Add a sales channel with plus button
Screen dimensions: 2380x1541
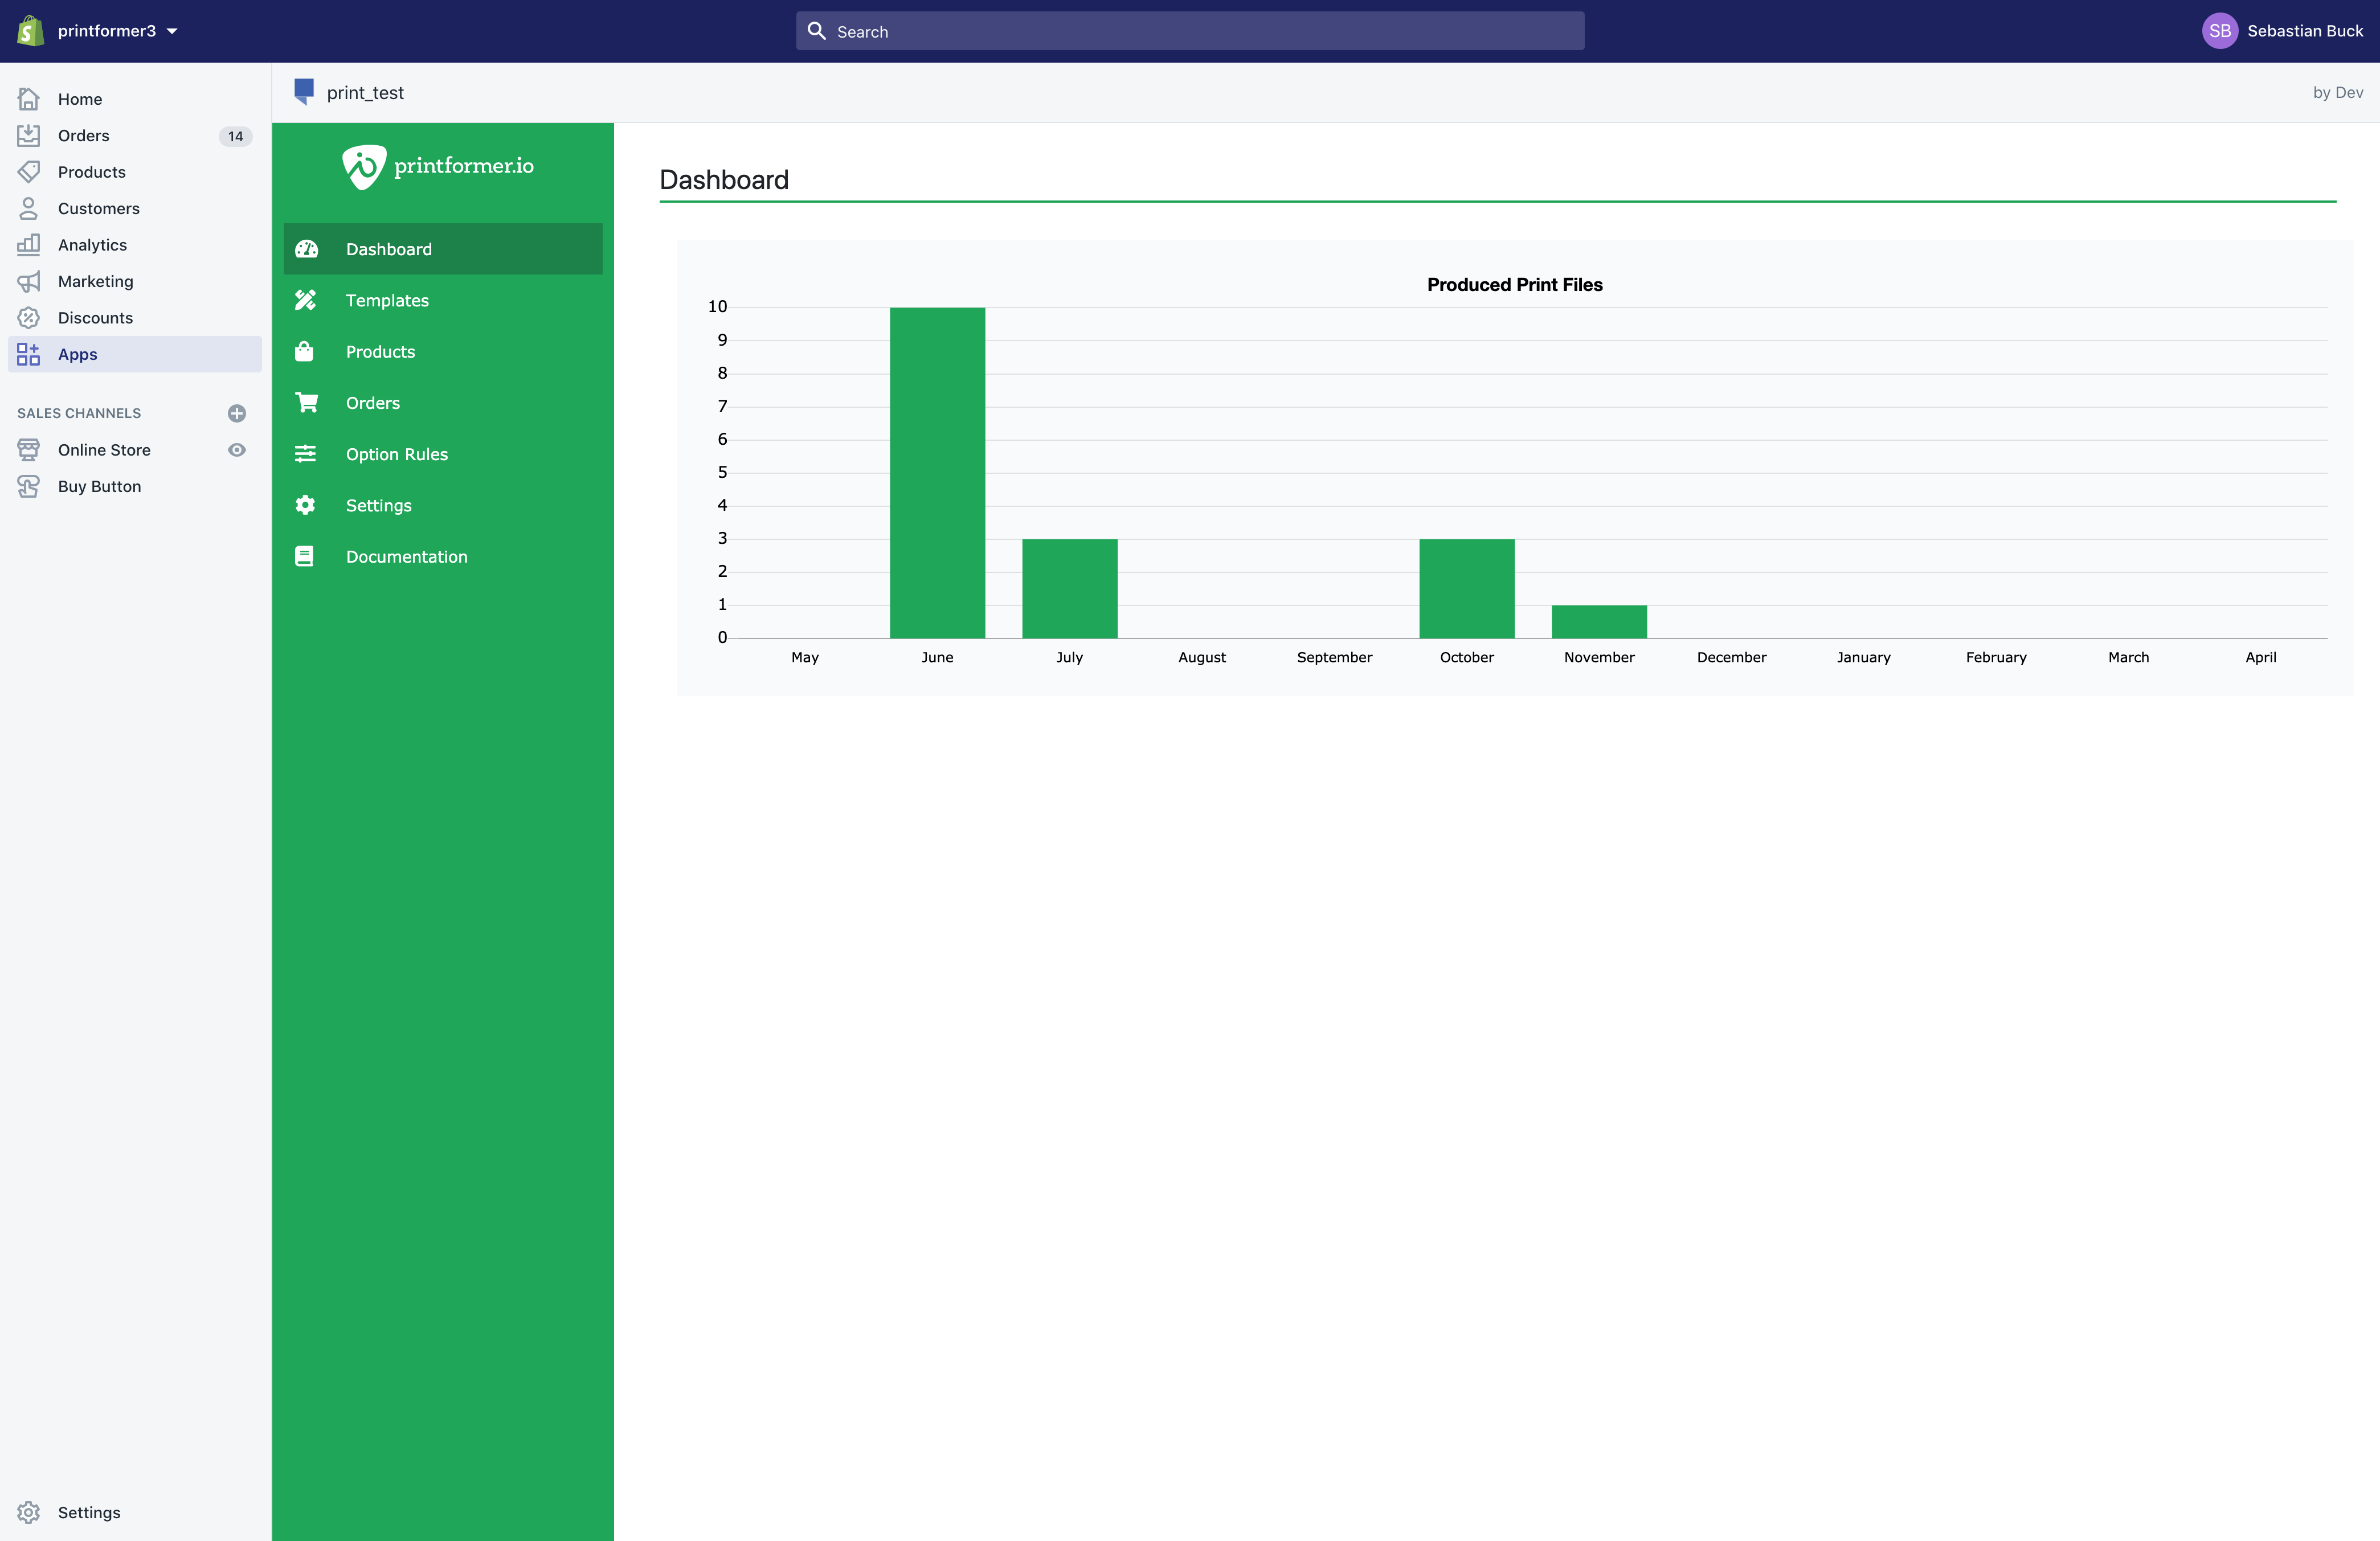pos(237,413)
